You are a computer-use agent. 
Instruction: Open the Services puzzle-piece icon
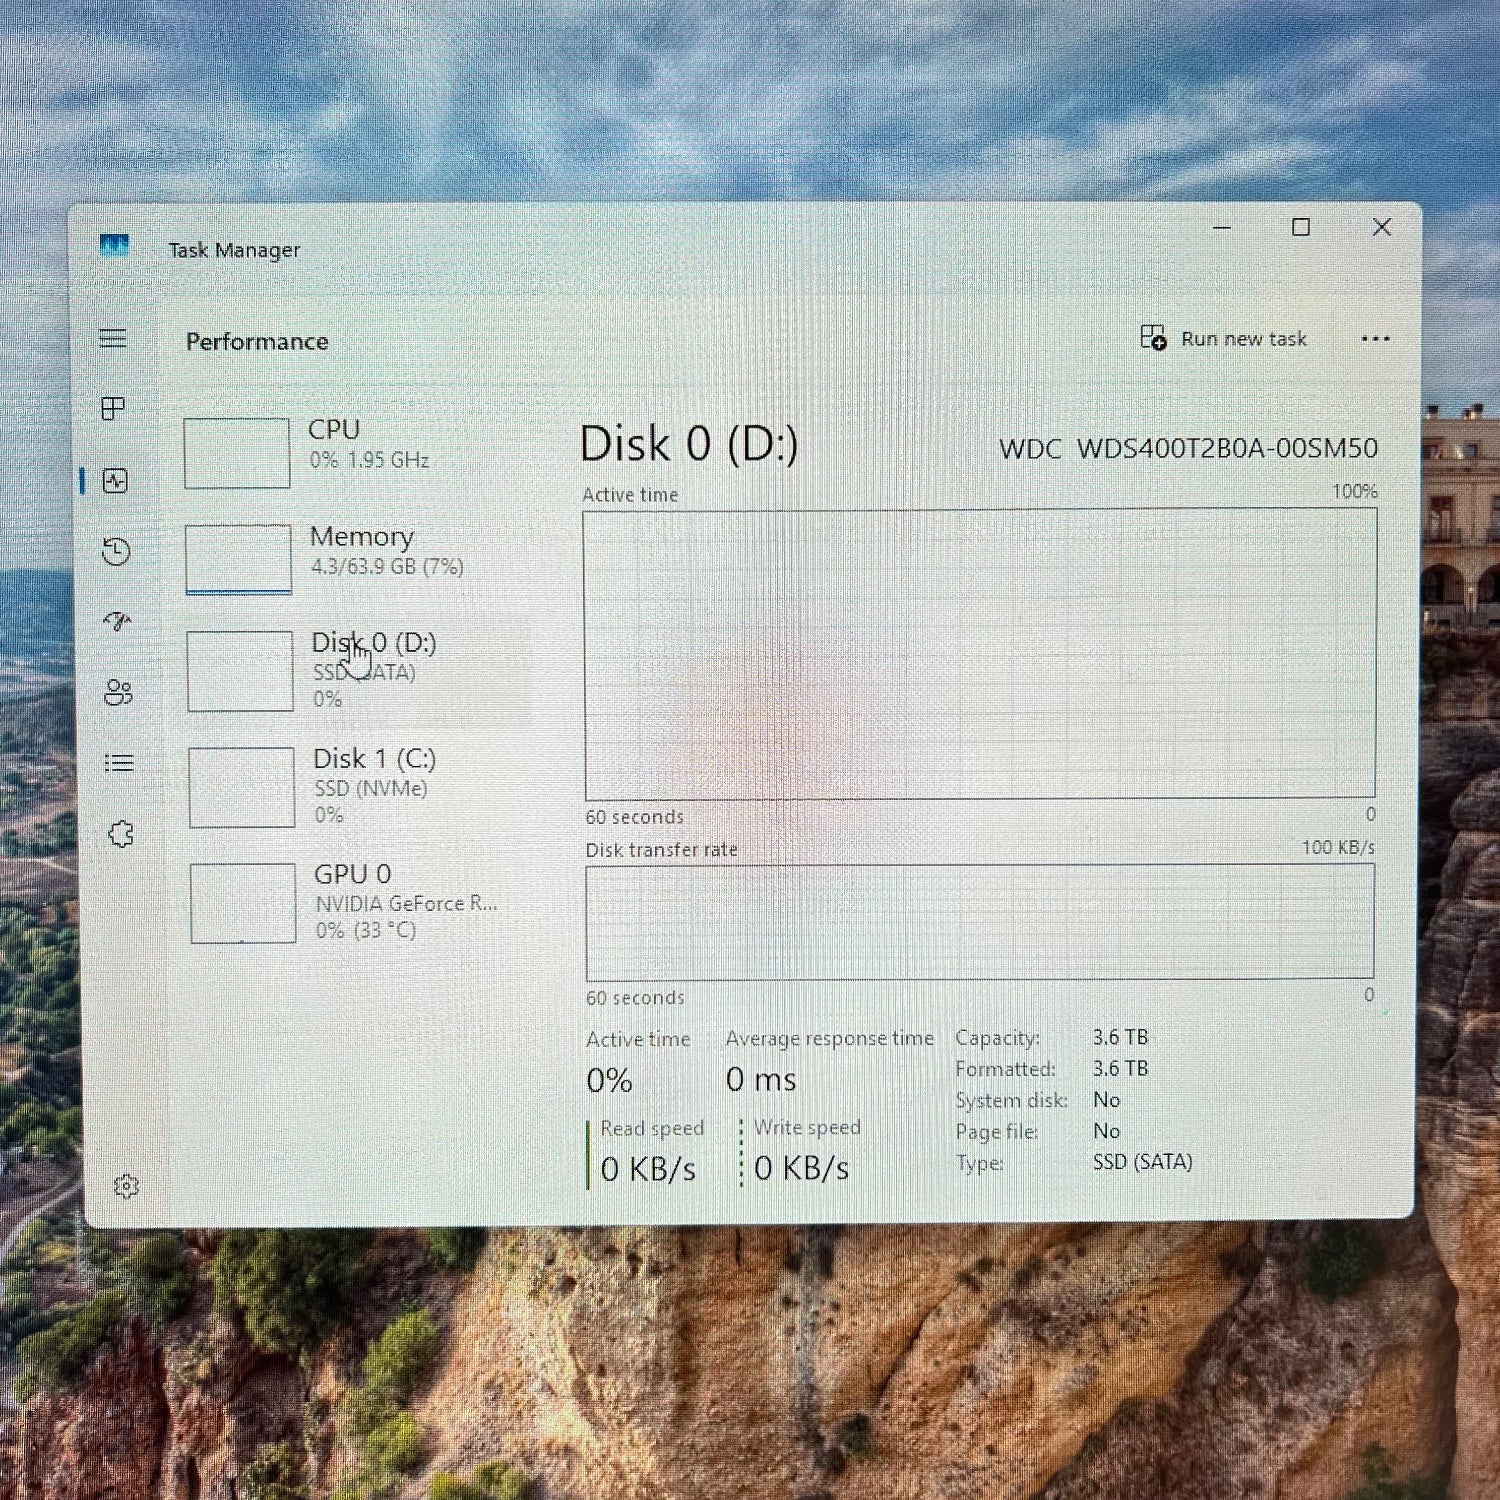click(x=121, y=834)
